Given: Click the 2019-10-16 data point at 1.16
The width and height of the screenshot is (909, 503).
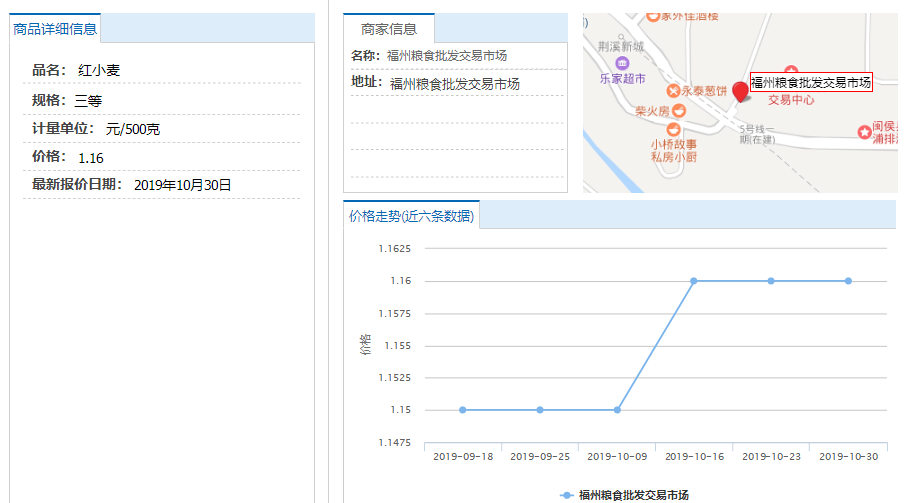Looking at the screenshot, I should [x=694, y=281].
